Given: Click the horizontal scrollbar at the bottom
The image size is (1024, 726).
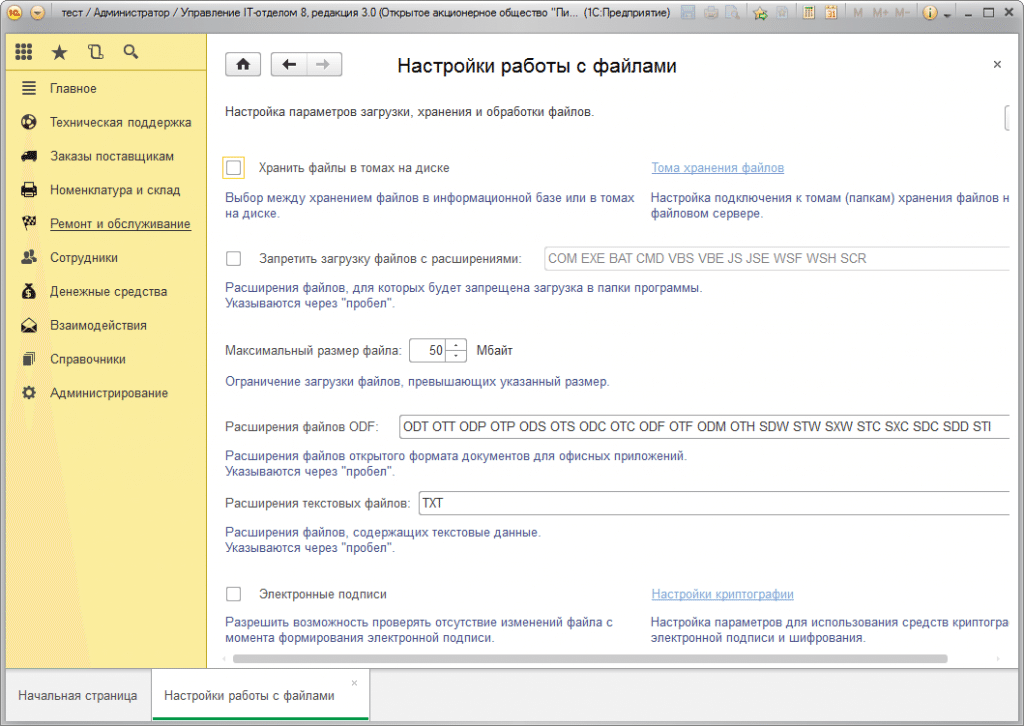Looking at the screenshot, I should 590,659.
